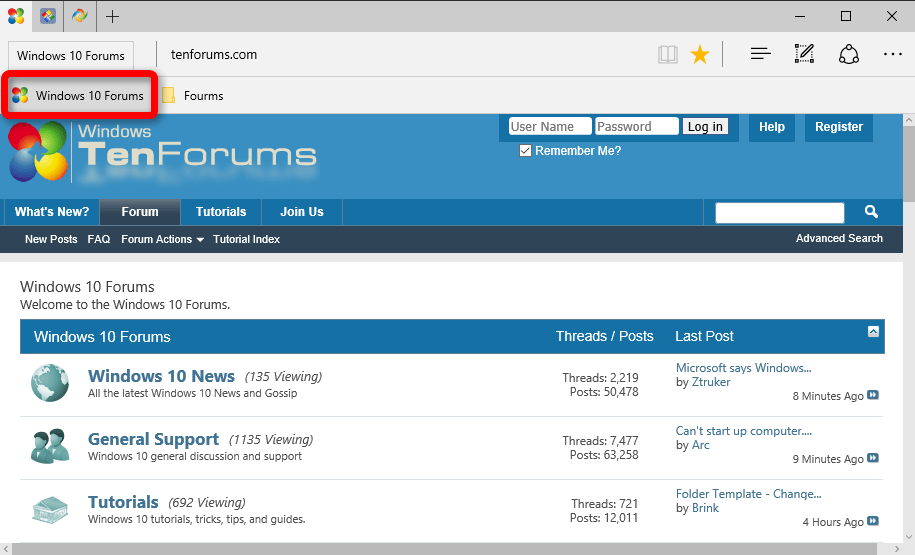Image resolution: width=915 pixels, height=555 pixels.
Task: Open the Tutorials forum link
Action: [123, 502]
